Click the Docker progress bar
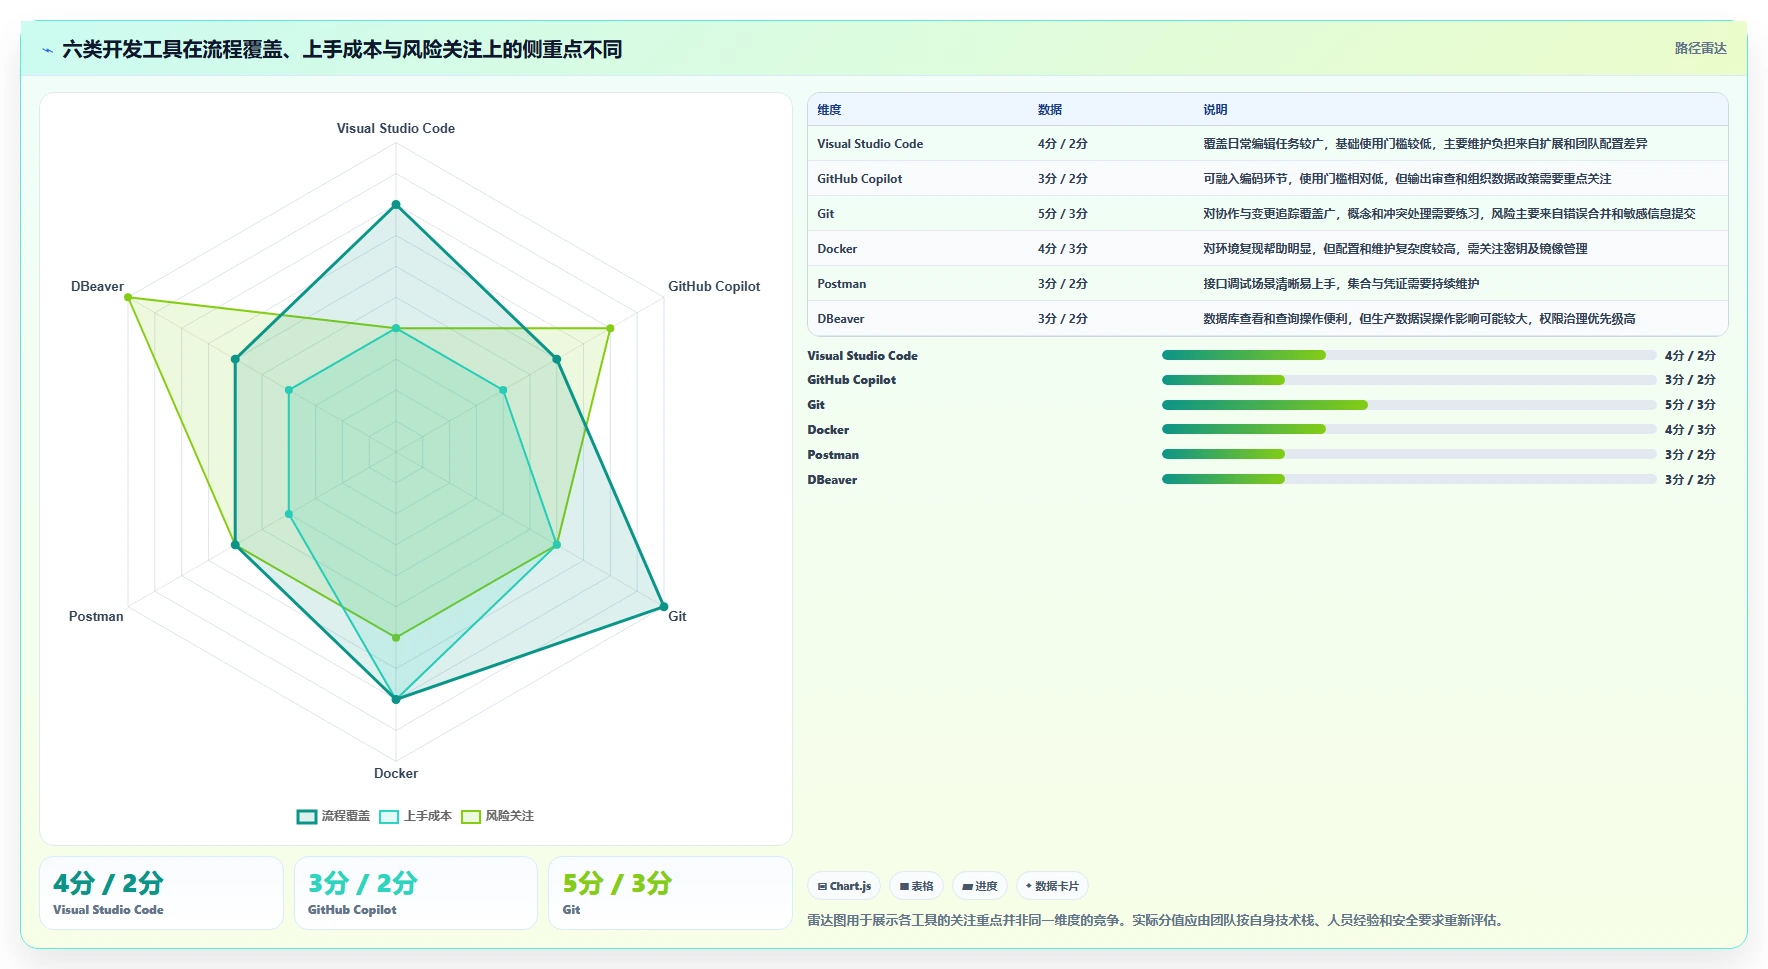The image size is (1768, 969). [x=1409, y=429]
